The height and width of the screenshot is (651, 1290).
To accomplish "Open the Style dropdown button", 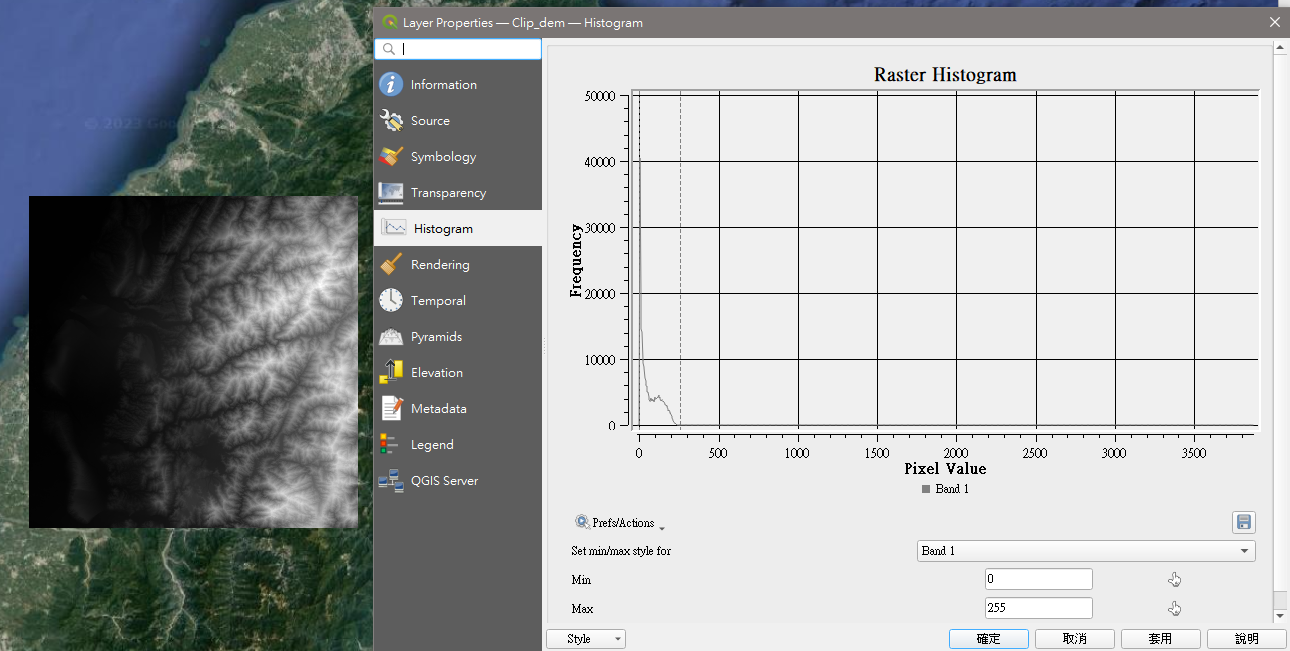I will (586, 639).
